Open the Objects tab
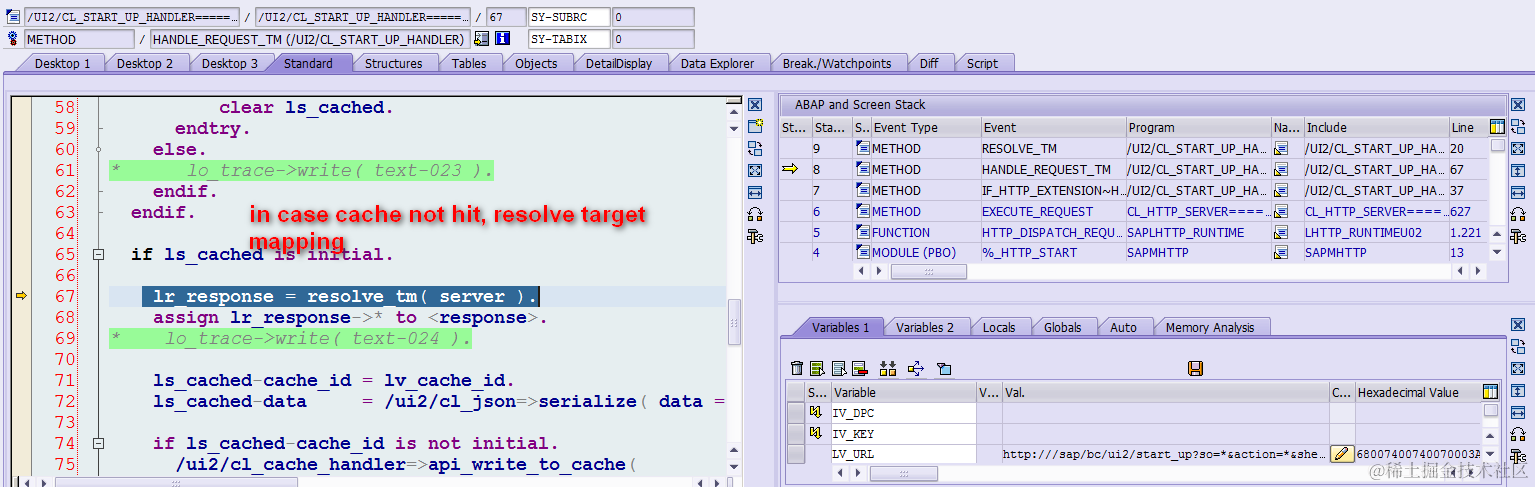Screen dimensions: 1535x487 (x=536, y=63)
